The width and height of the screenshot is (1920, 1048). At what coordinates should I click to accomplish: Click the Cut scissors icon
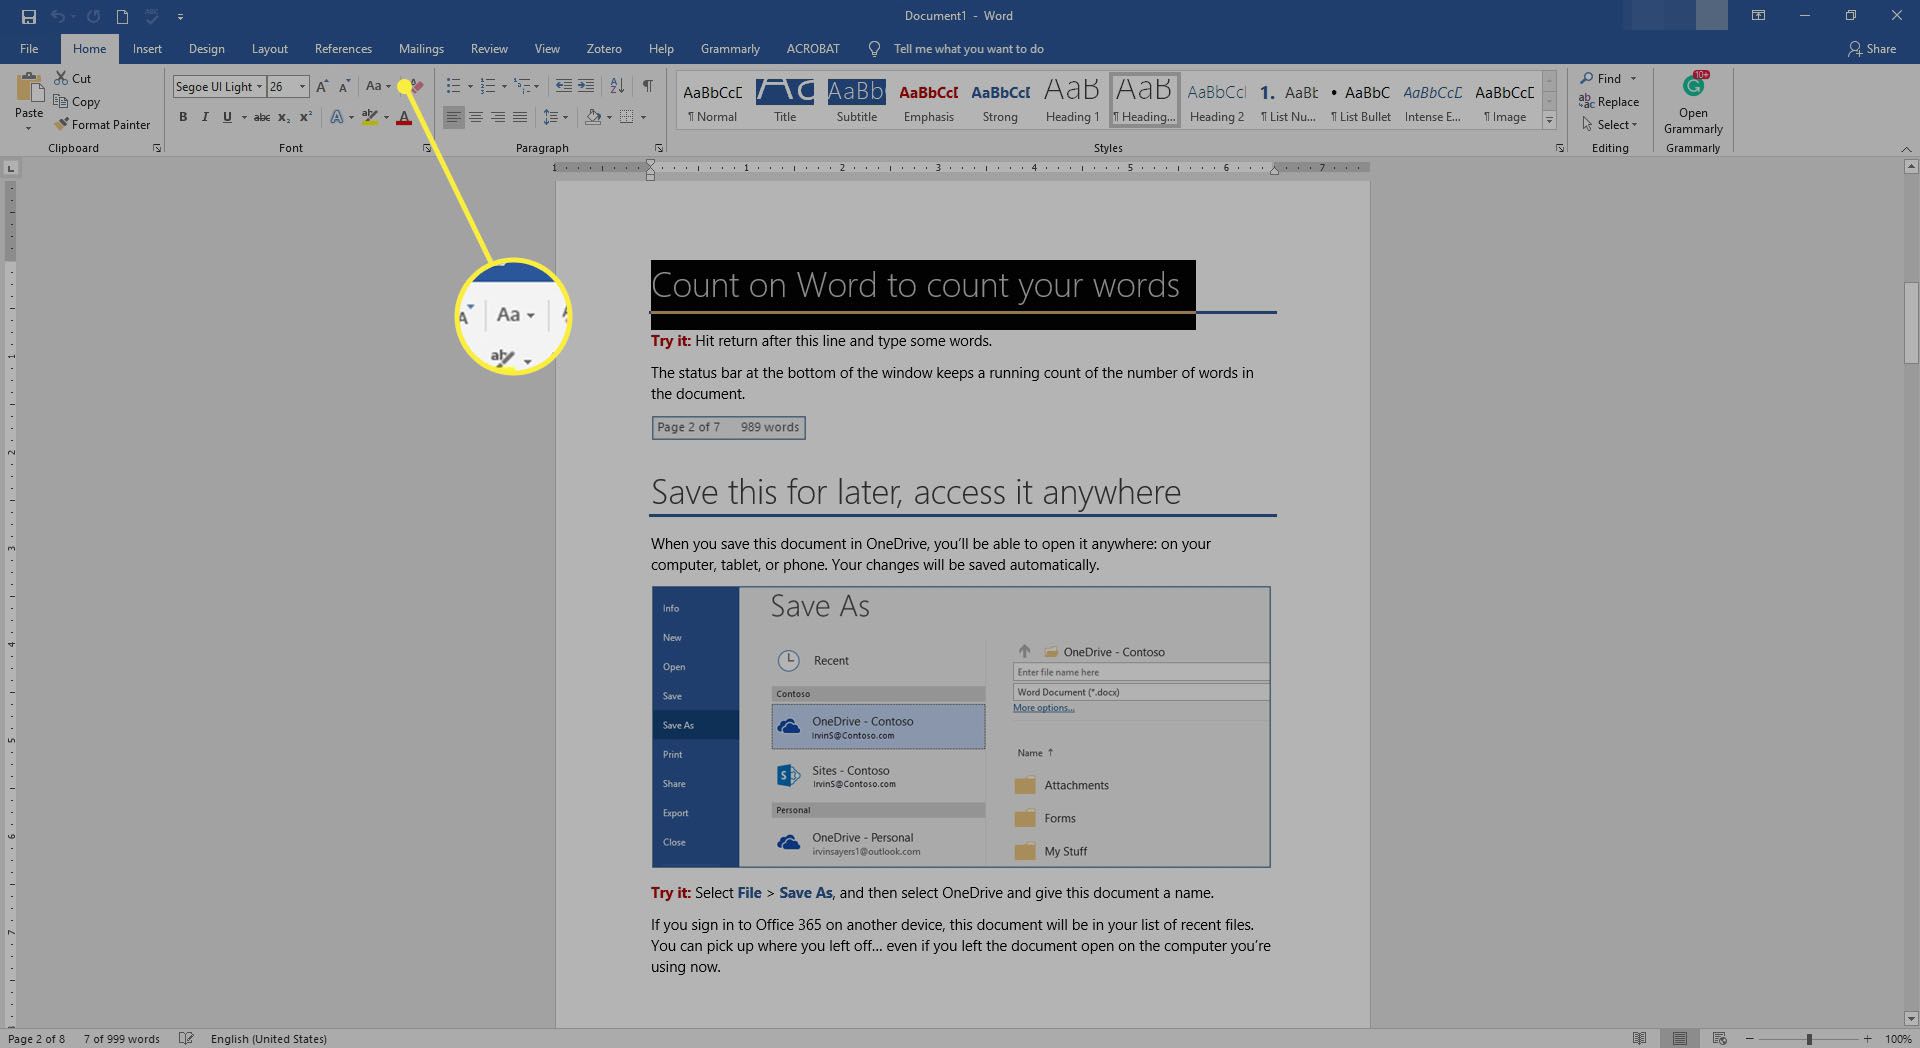coord(61,78)
